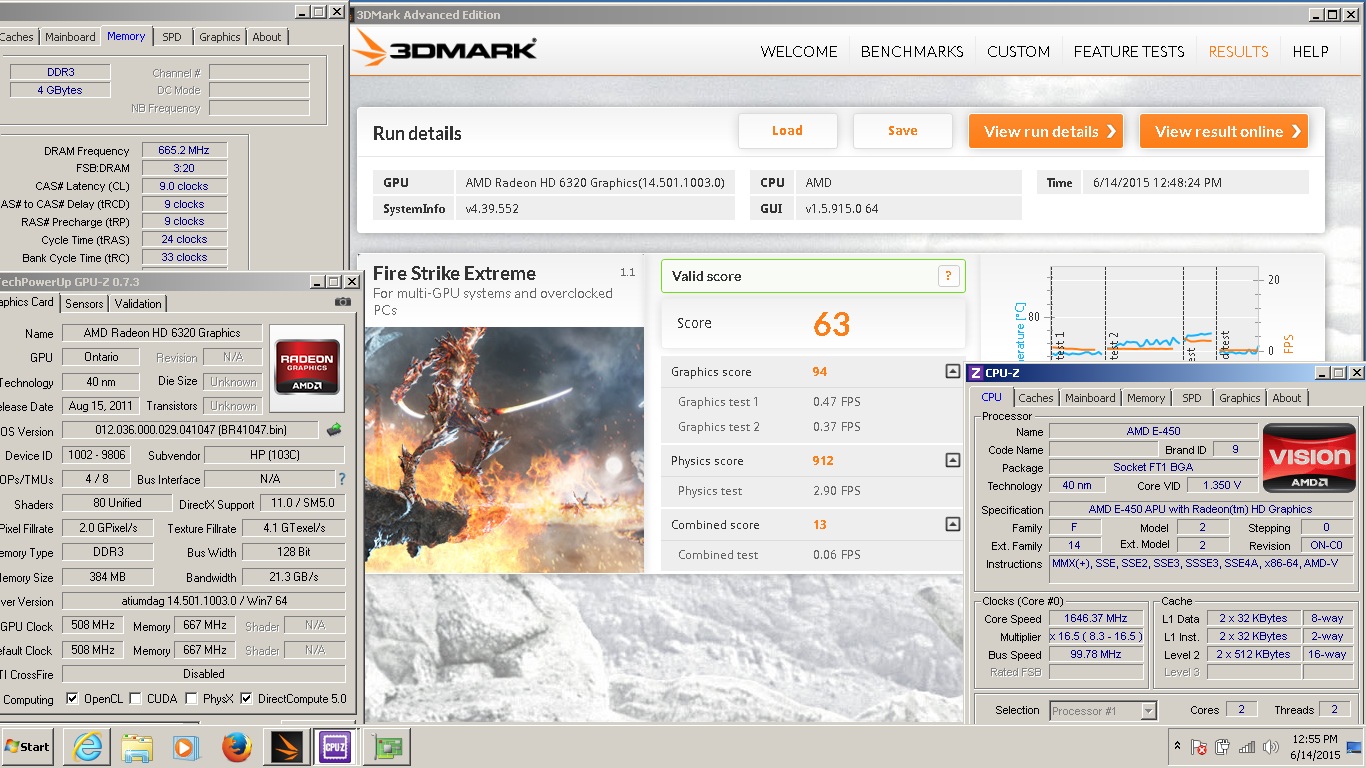
Task: Click the Core Speed value 1646.37 MHz
Action: (1096, 619)
